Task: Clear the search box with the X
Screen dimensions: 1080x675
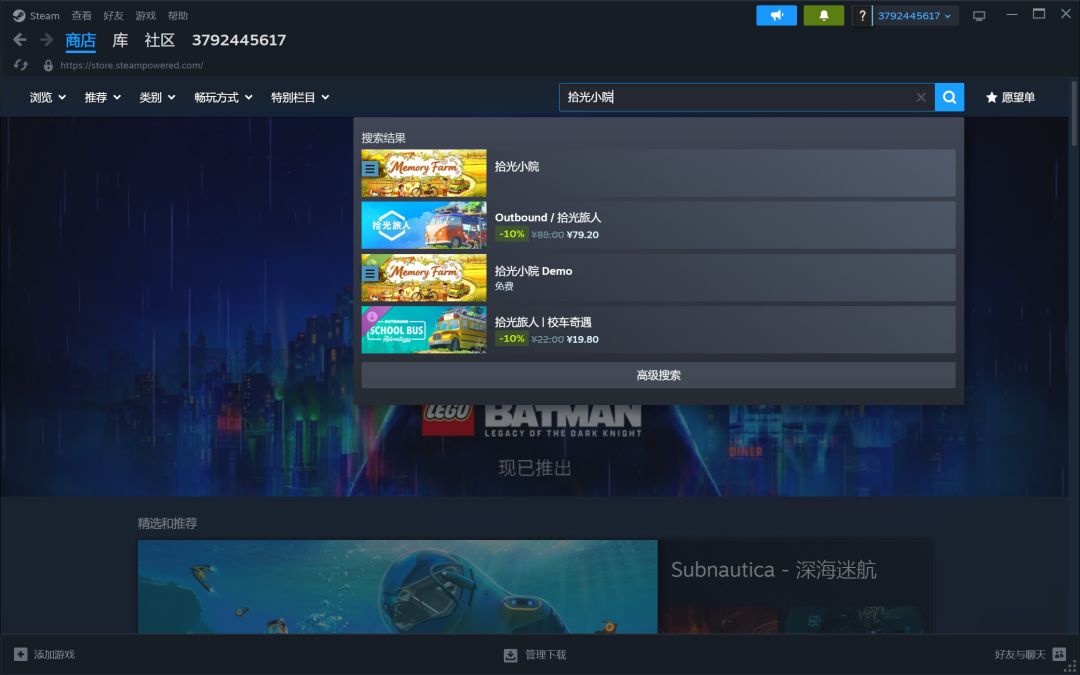Action: [x=921, y=97]
